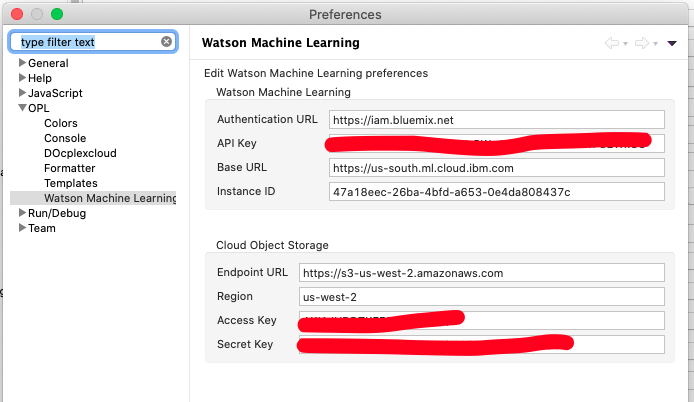Click 'Edit Watson Machine Learning preferences' text
The height and width of the screenshot is (402, 694).
[x=316, y=73]
